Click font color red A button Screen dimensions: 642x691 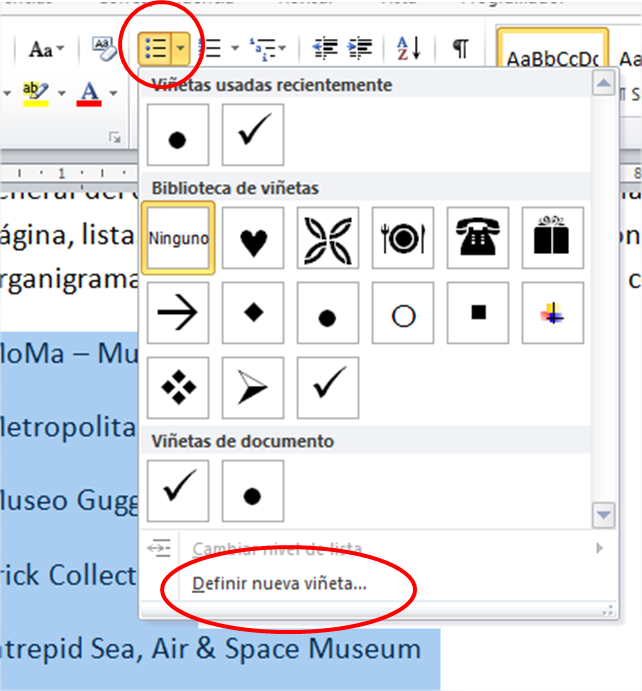(89, 93)
